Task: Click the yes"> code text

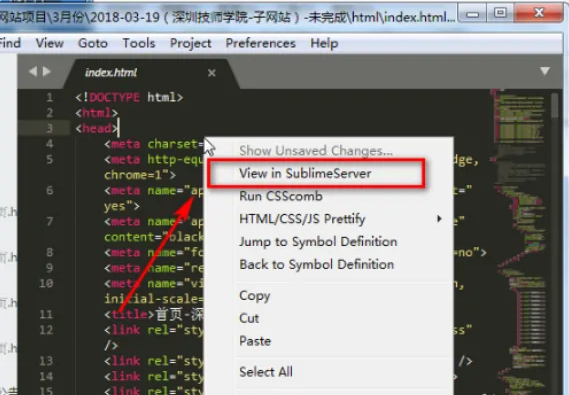Action: (x=122, y=206)
